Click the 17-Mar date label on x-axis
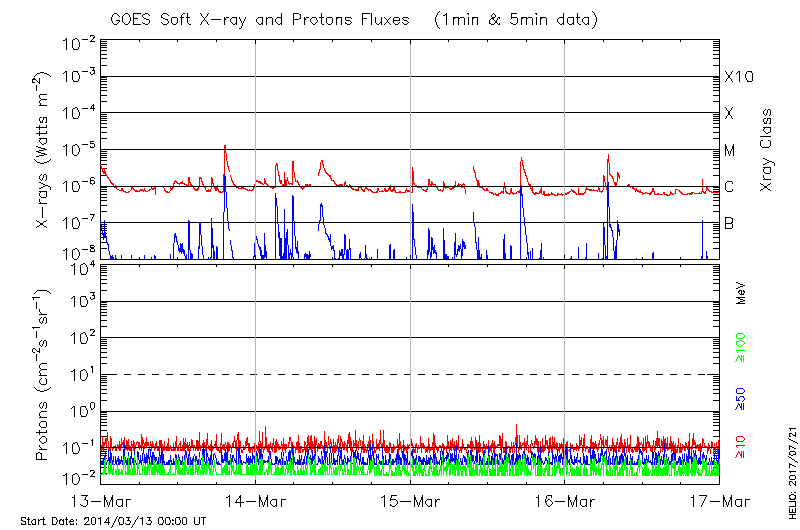 [x=719, y=501]
